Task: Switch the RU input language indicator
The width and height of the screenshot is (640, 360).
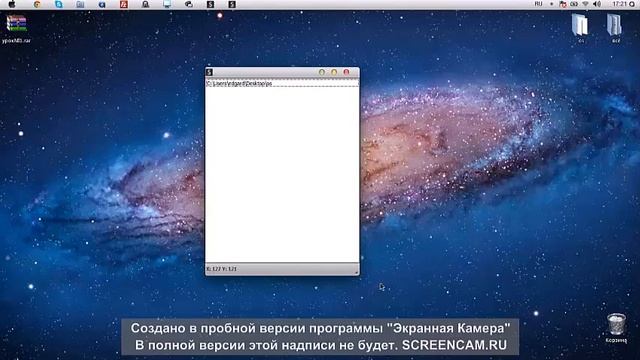Action: pyautogui.click(x=538, y=4)
